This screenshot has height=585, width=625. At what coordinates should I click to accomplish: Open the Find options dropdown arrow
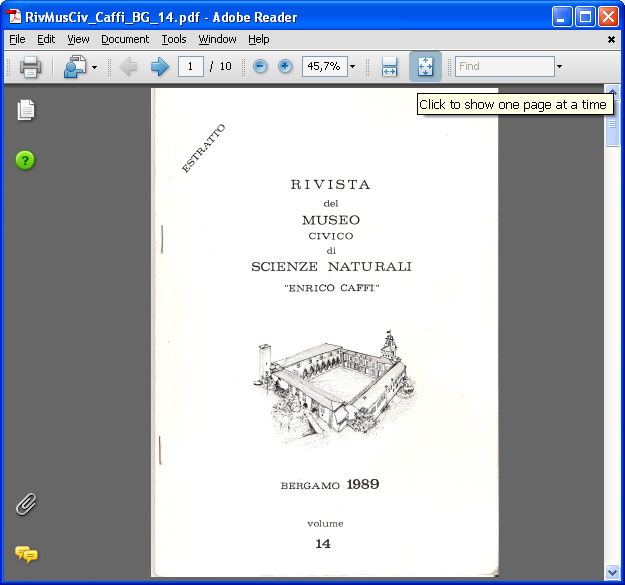[559, 67]
